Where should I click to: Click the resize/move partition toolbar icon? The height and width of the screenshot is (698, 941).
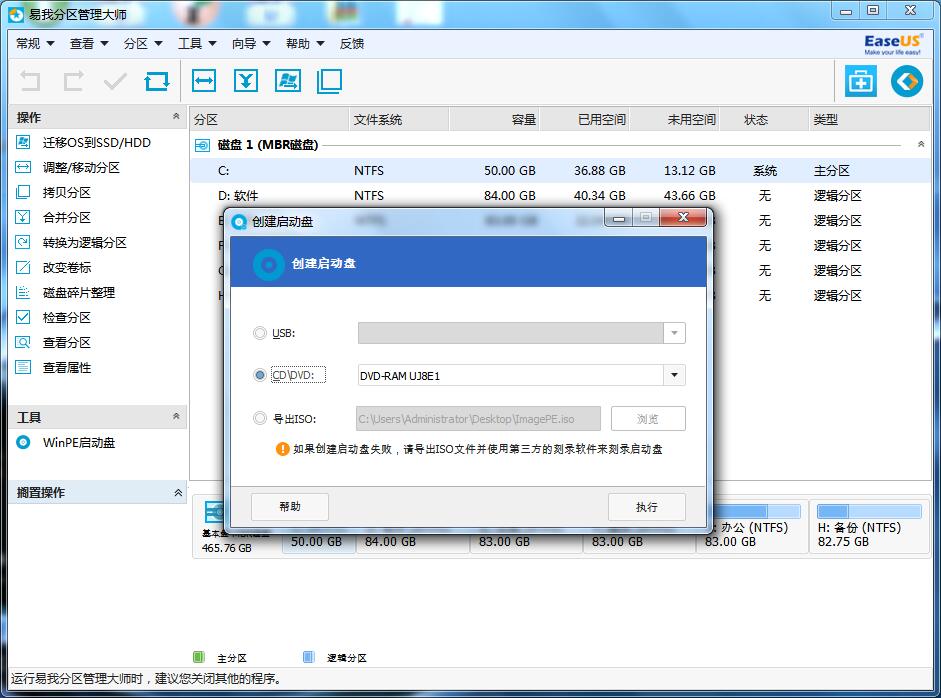coord(204,80)
